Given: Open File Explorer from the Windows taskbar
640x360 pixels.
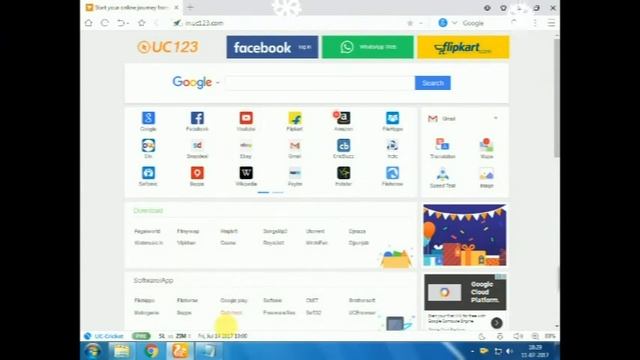Looking at the screenshot, I should click(x=122, y=351).
